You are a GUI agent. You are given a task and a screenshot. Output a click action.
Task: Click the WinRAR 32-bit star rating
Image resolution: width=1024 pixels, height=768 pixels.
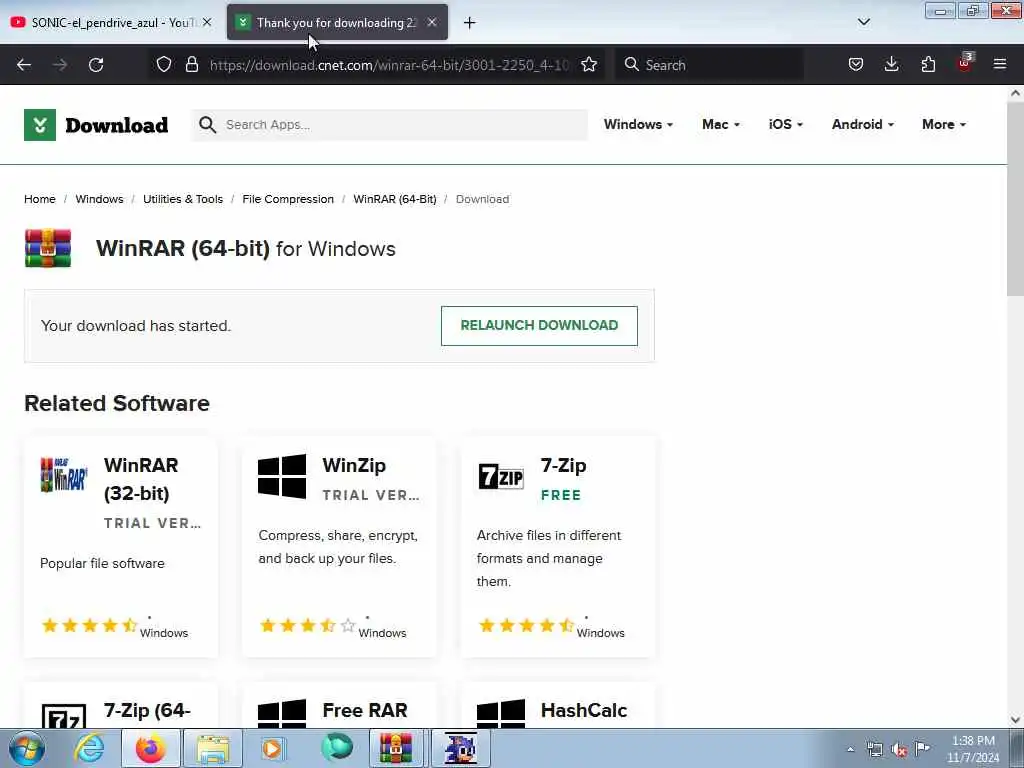[x=89, y=625]
